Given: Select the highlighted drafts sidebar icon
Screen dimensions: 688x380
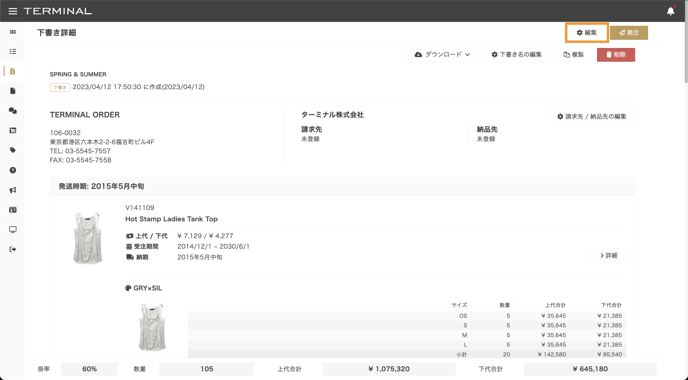Looking at the screenshot, I should 13,71.
